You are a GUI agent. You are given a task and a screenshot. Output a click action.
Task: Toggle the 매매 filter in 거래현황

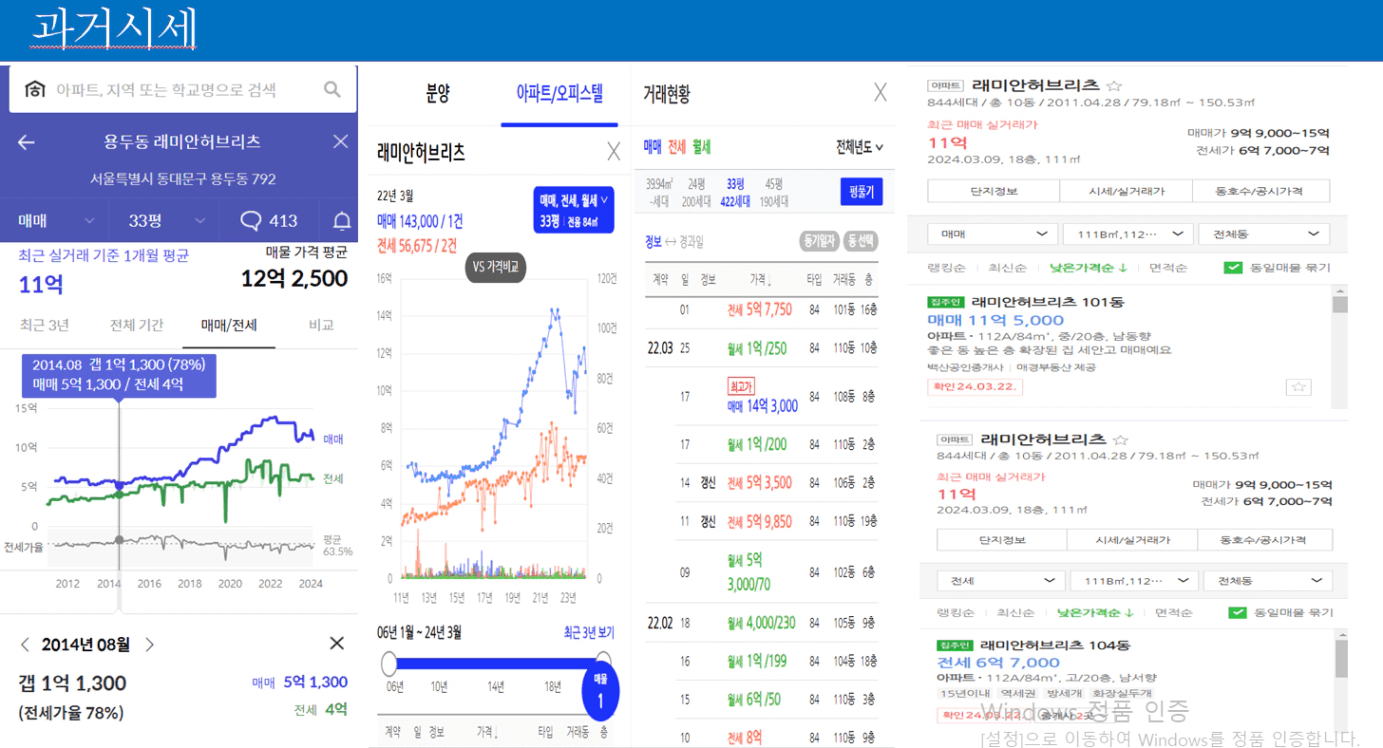pyautogui.click(x=652, y=147)
